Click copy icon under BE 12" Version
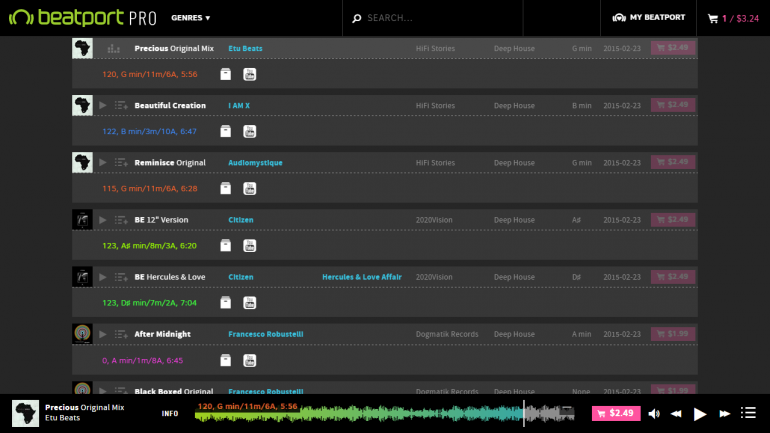Viewport: 770px width, 433px height. pyautogui.click(x=225, y=245)
